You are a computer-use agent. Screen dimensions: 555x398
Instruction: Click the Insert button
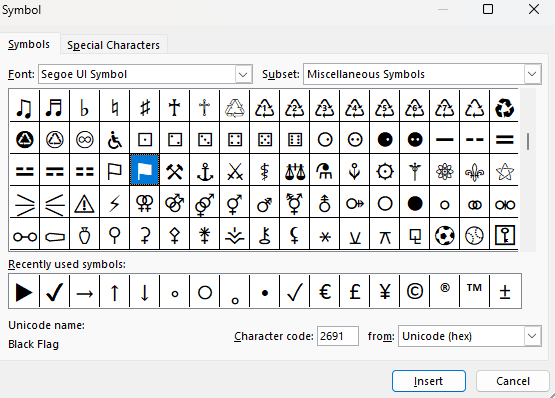[429, 381]
